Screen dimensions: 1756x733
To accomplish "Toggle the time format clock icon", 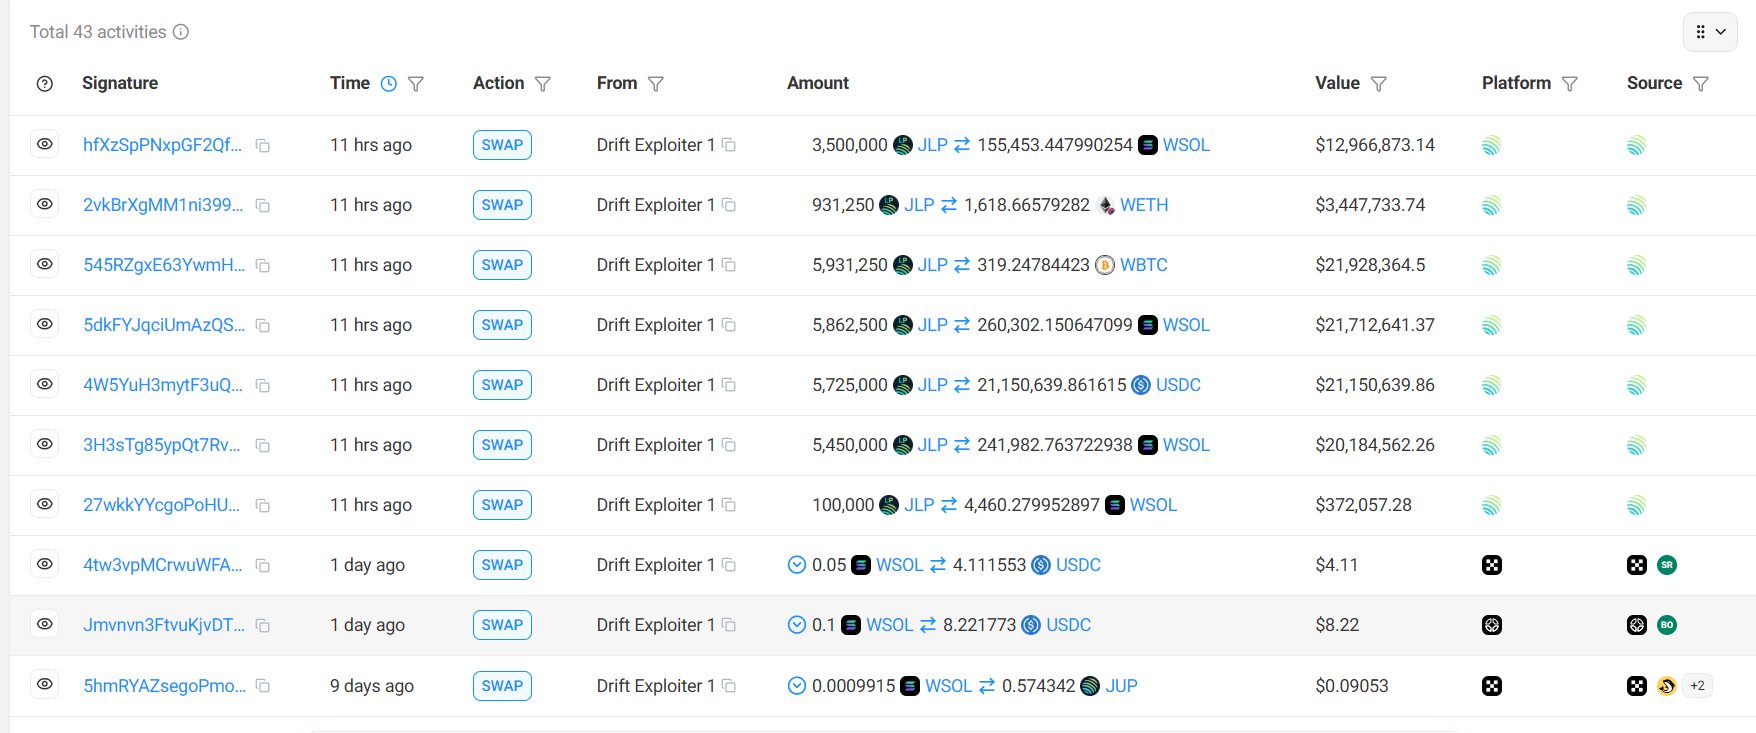I will click(389, 84).
